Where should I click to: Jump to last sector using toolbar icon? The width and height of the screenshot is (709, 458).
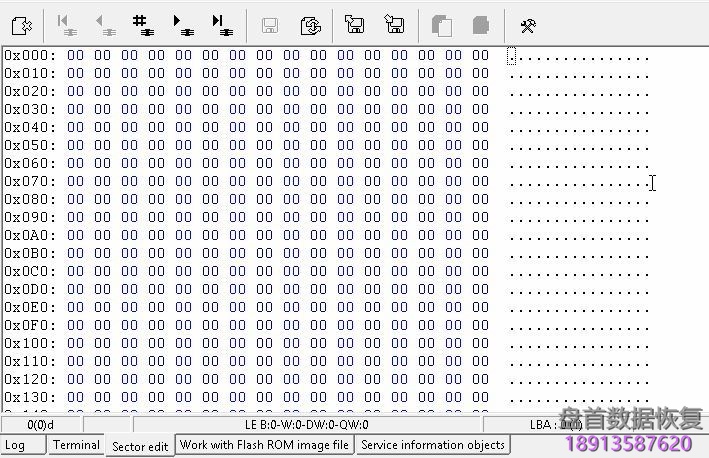point(221,24)
